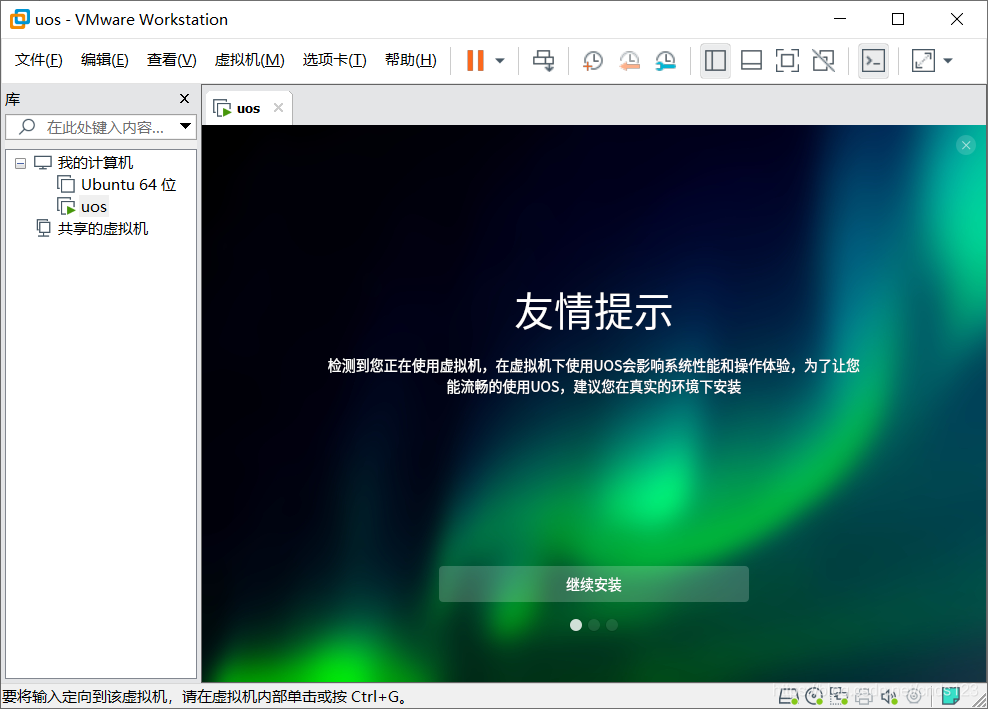Viewport: 988px width, 709px height.
Task: Enter full screen mode
Action: (x=787, y=61)
